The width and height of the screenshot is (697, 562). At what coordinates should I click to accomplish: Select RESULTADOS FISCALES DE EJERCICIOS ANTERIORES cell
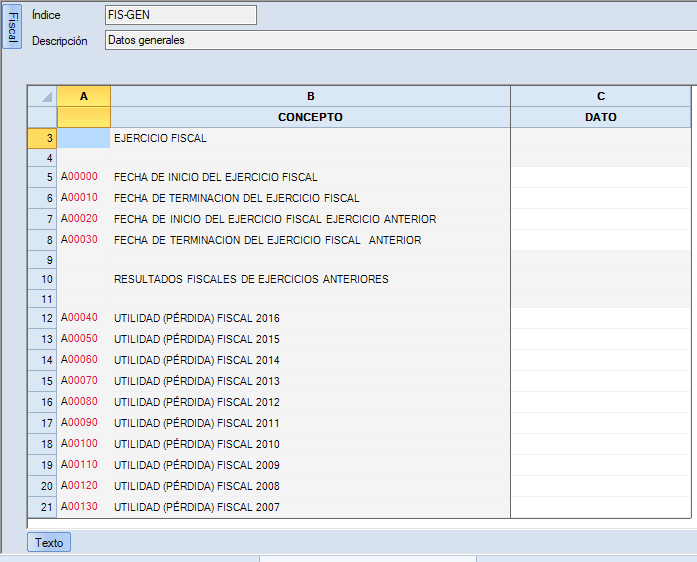pyautogui.click(x=310, y=279)
